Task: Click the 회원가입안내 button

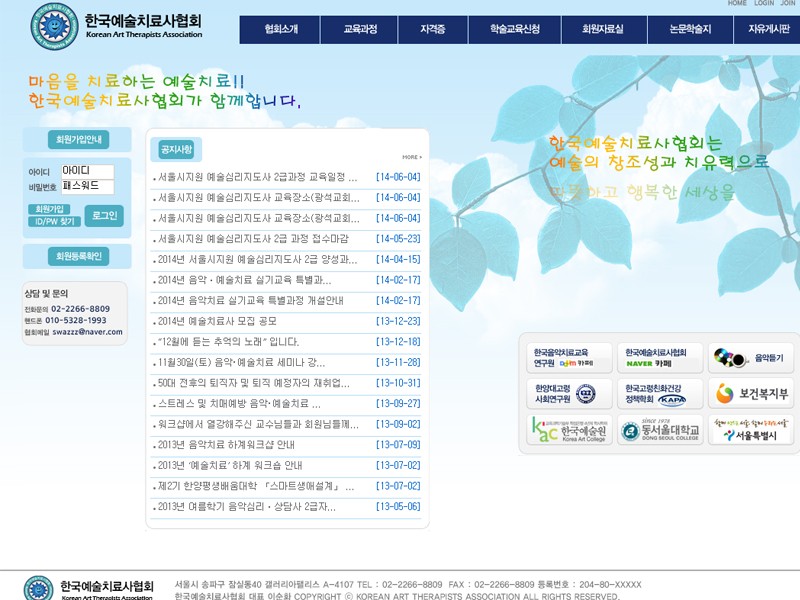Action: (x=77, y=140)
